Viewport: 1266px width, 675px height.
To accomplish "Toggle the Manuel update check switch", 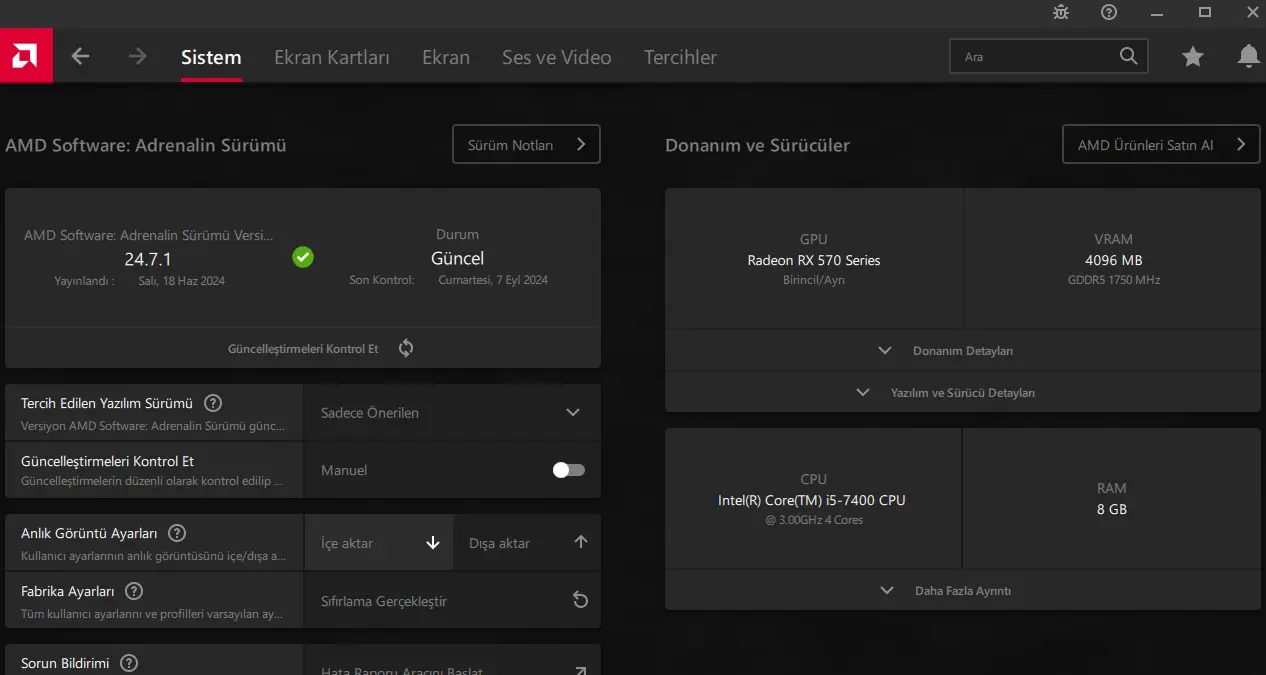I will (x=569, y=470).
